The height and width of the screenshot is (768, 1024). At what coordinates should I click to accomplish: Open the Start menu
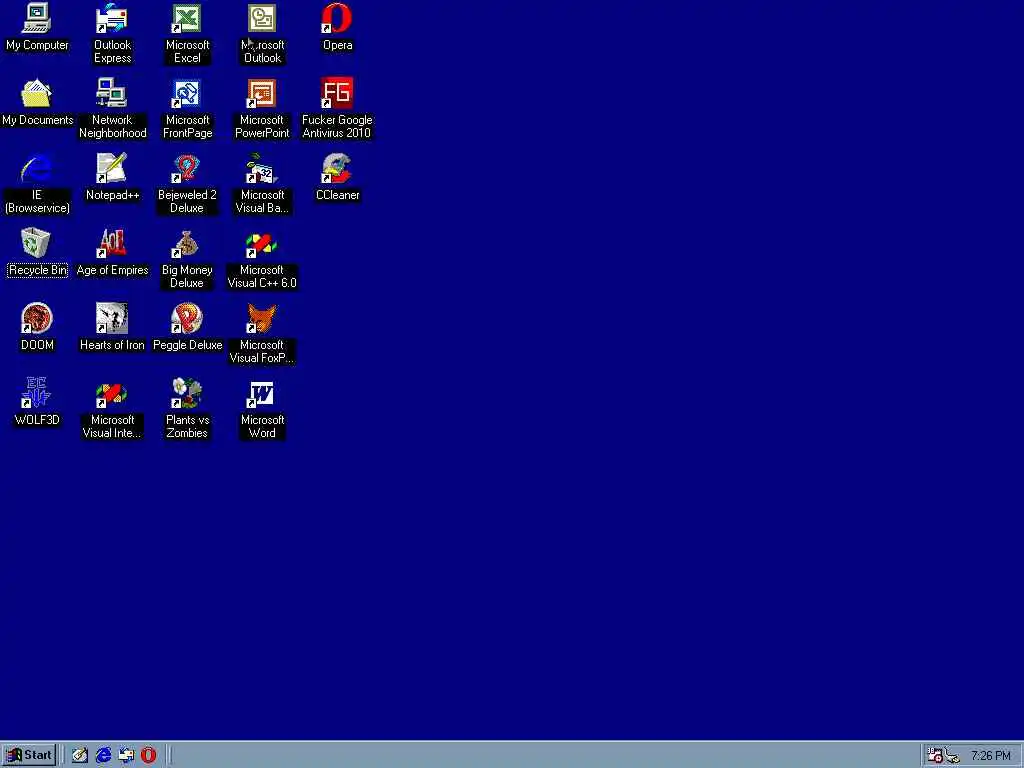coord(29,755)
